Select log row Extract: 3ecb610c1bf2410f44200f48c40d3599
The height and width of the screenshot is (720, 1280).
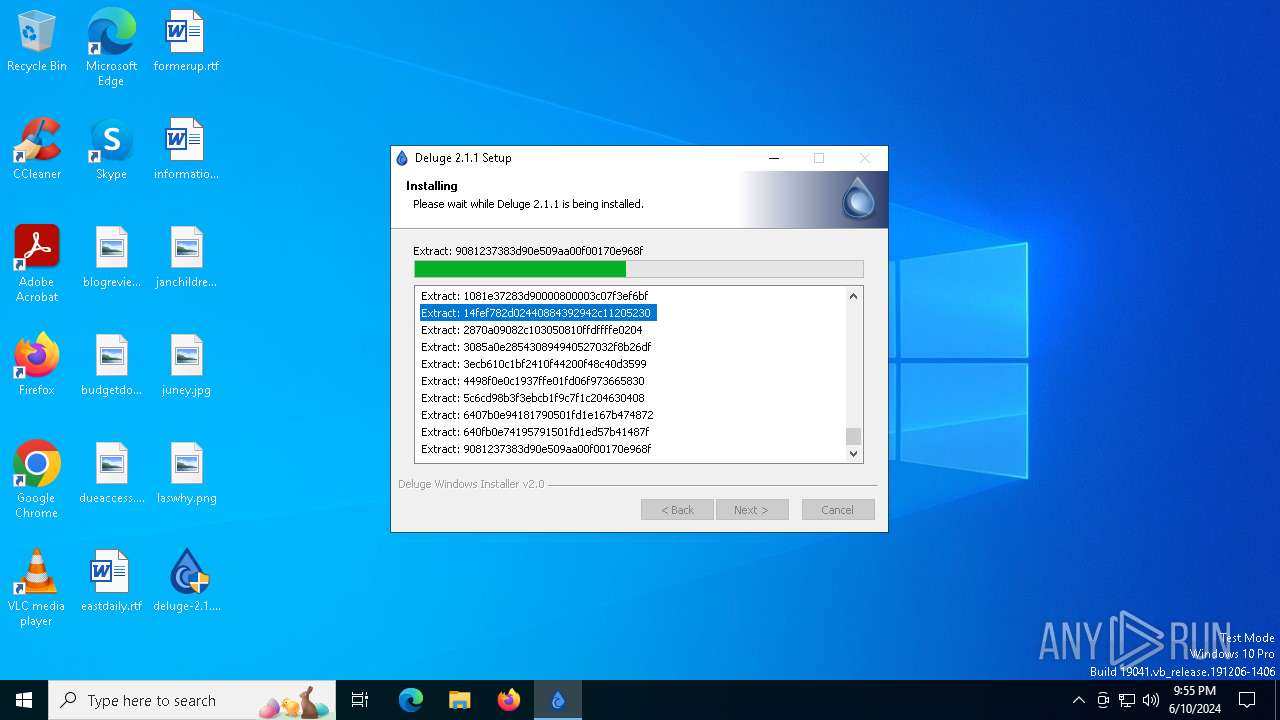tap(533, 364)
